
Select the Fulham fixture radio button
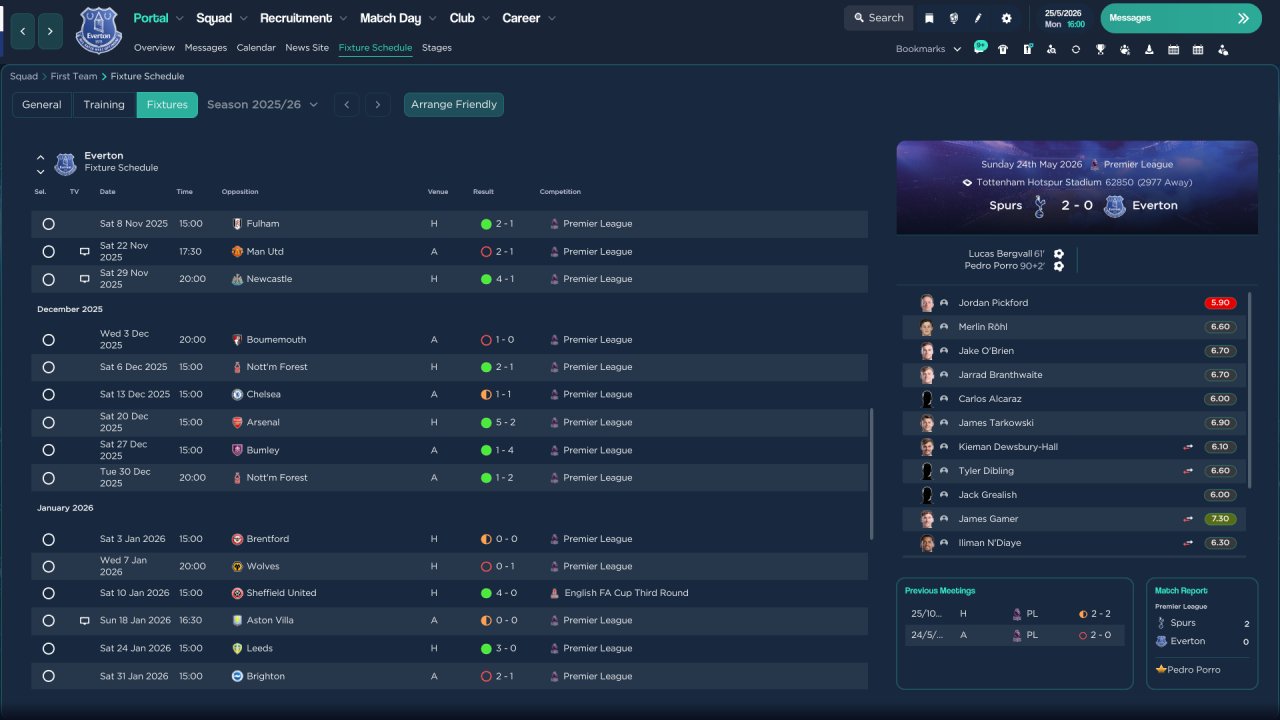pyautogui.click(x=48, y=224)
